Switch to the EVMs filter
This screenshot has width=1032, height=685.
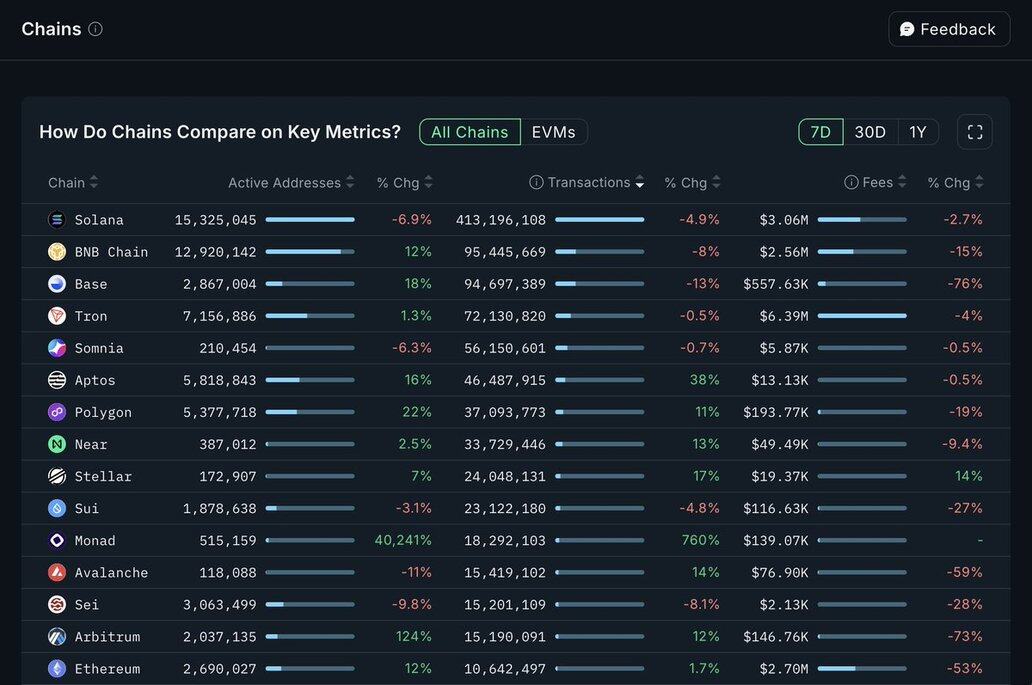(x=553, y=132)
